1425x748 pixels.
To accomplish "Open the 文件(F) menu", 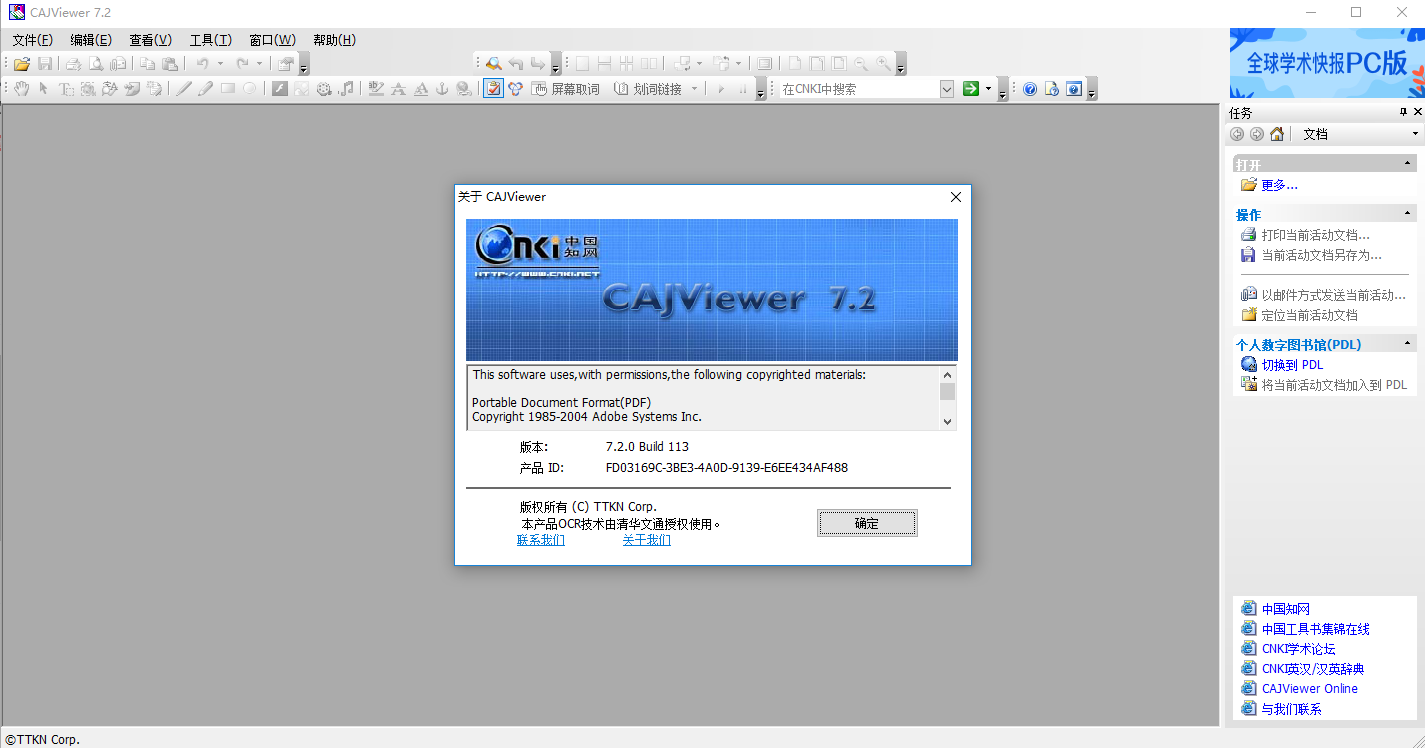I will point(33,40).
